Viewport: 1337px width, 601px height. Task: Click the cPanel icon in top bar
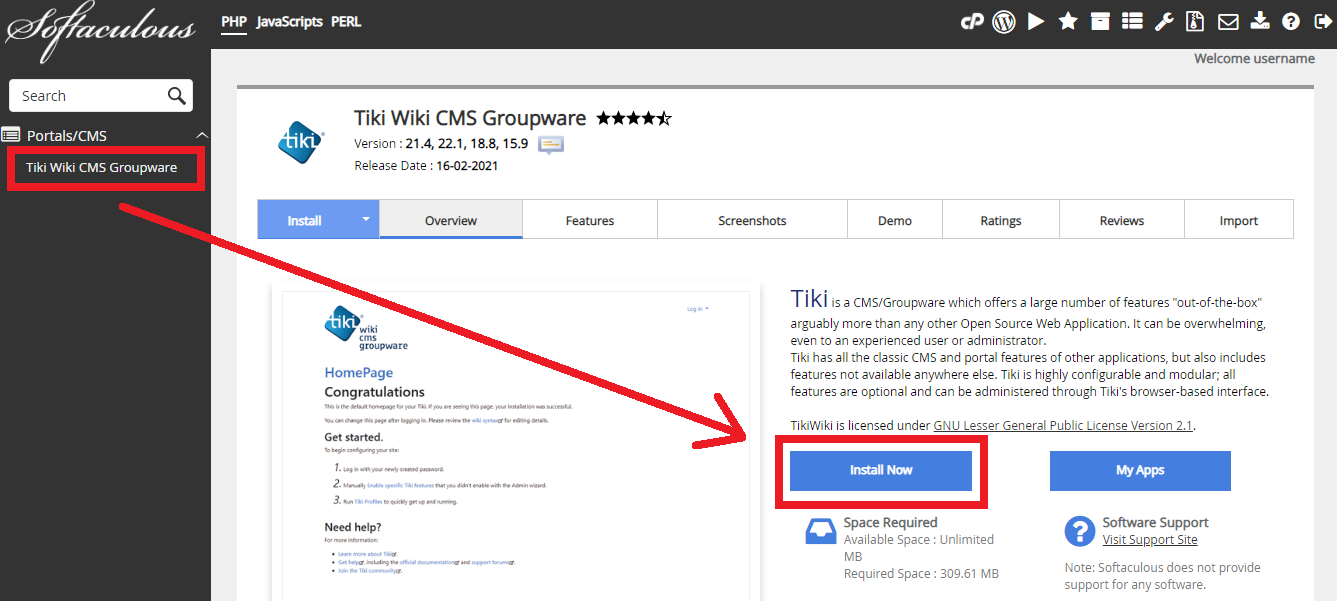[x=971, y=21]
